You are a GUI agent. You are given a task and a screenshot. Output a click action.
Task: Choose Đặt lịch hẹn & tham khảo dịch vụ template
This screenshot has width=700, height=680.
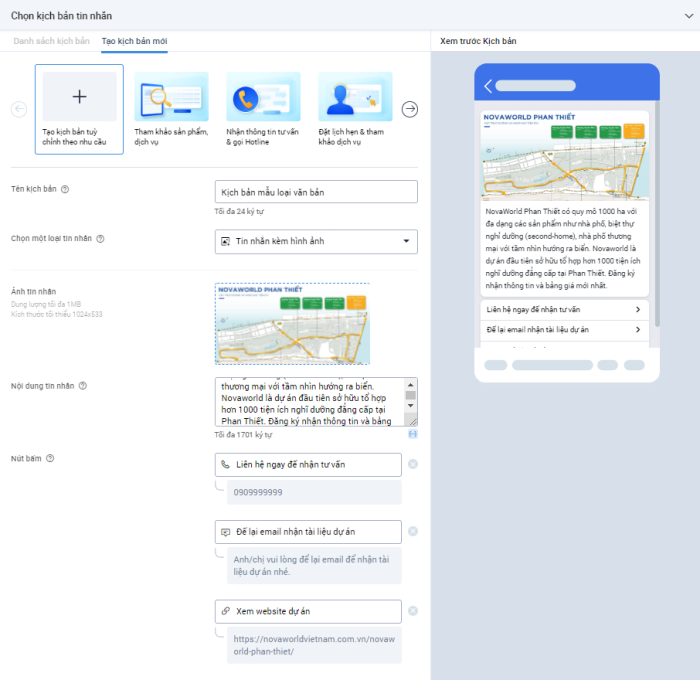355,109
